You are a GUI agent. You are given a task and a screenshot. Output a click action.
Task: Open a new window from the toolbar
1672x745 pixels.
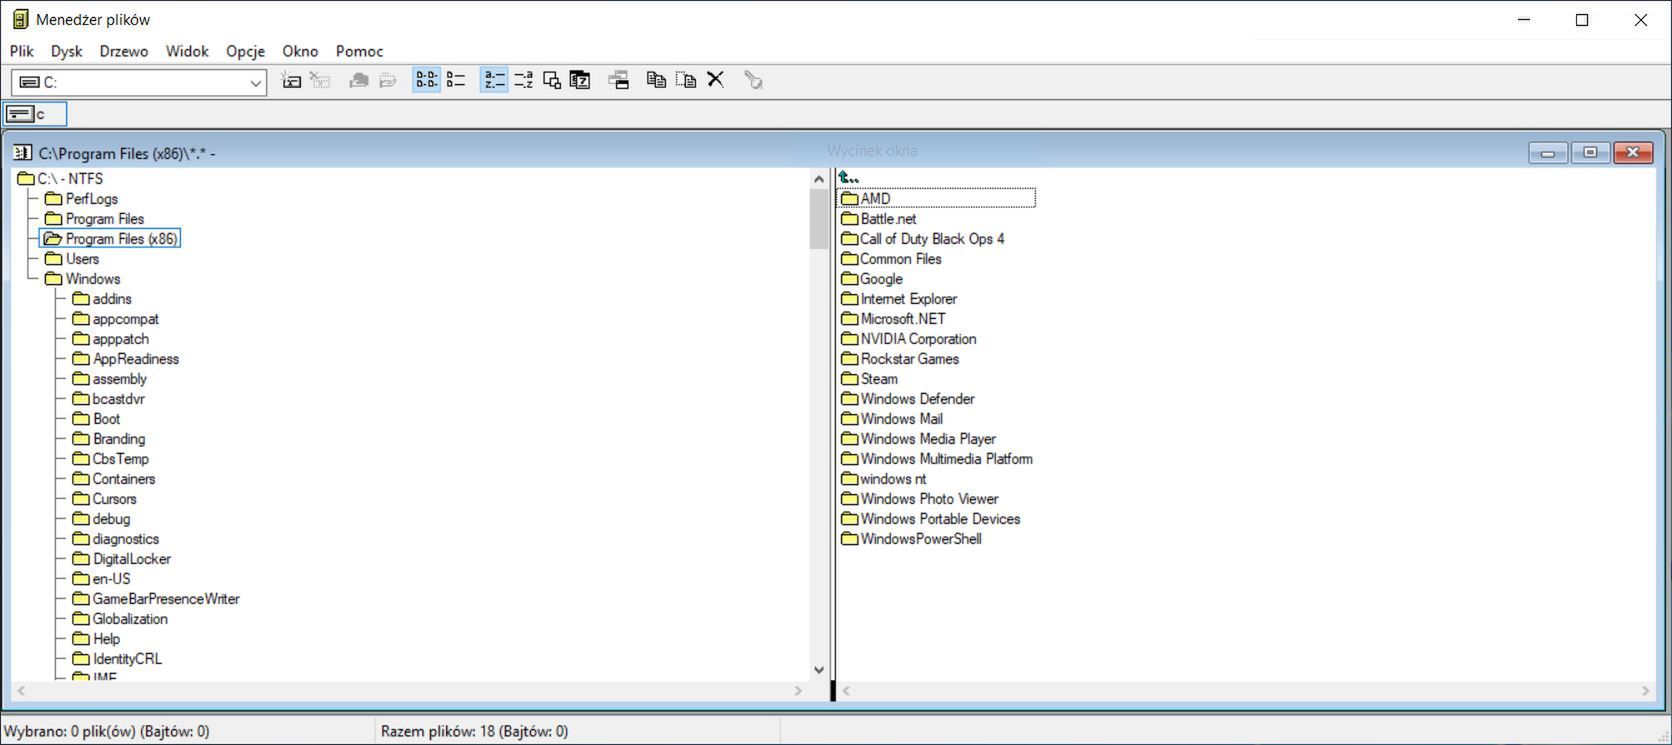pyautogui.click(x=619, y=80)
